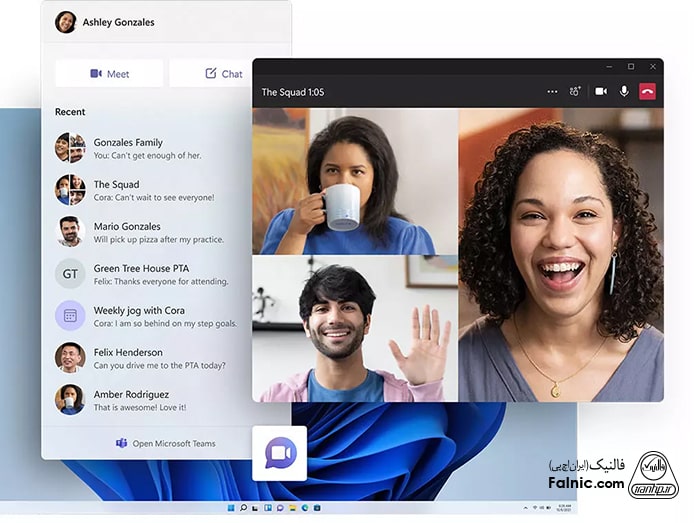694x523 pixels.
Task: Open the Windows Start menu on taskbar
Action: click(231, 508)
